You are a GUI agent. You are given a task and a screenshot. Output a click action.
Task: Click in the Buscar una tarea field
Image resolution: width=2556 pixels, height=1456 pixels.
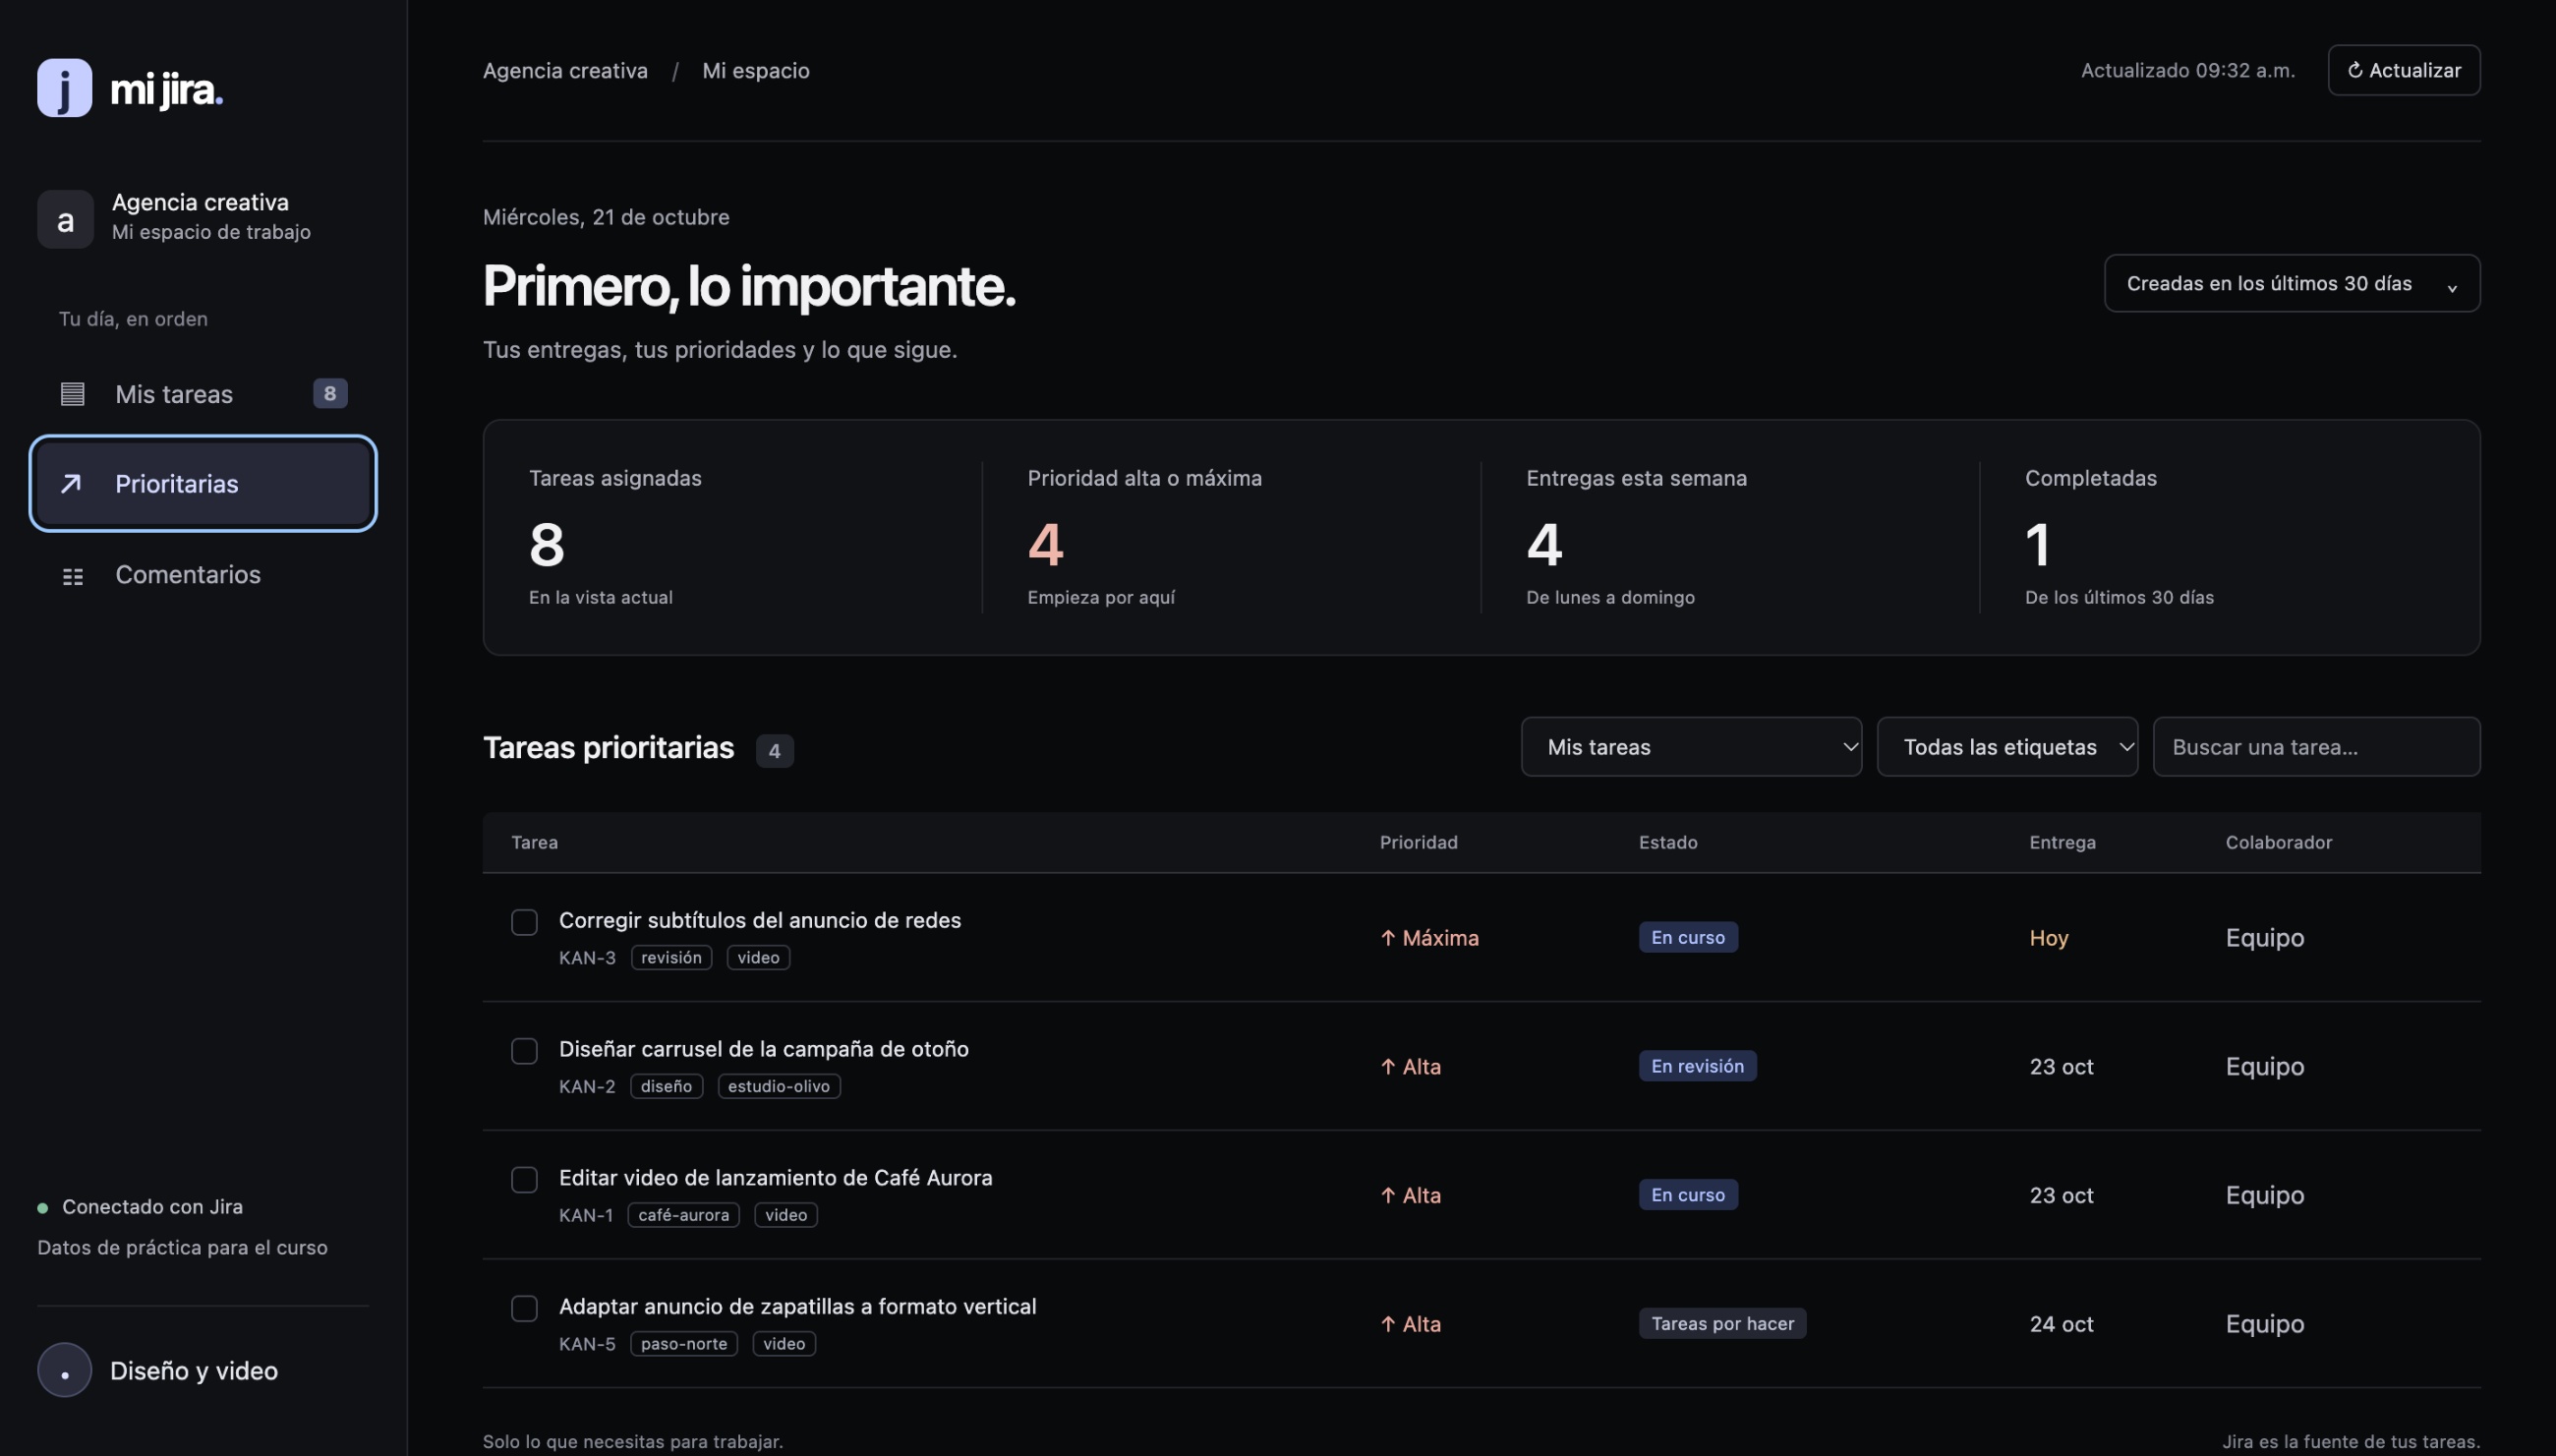(2316, 747)
